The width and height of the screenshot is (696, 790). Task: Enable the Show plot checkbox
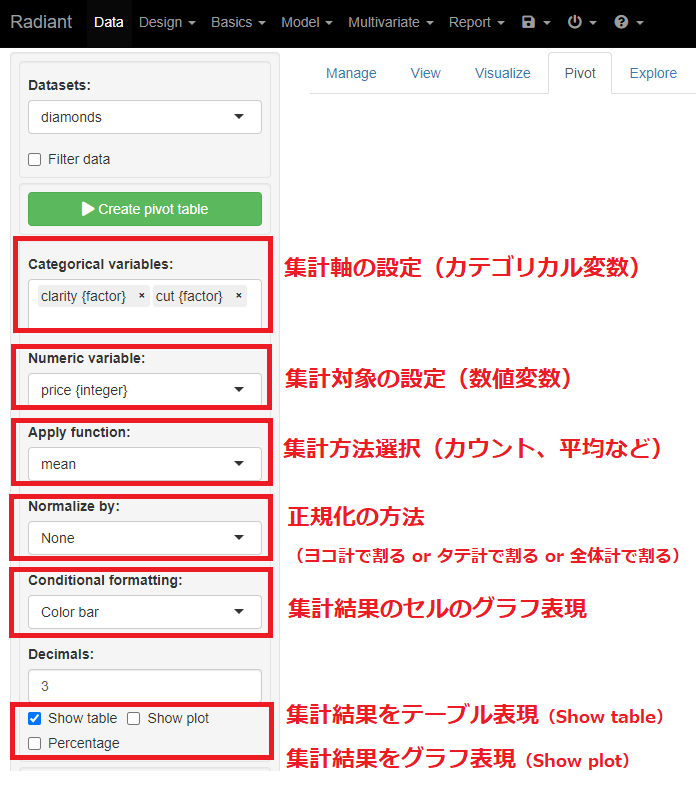click(134, 718)
